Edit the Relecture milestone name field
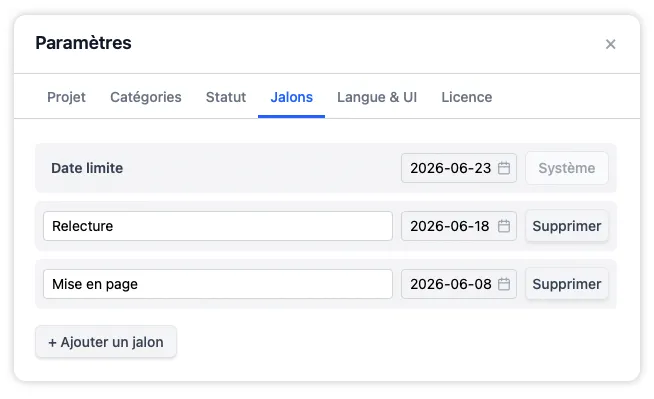The image size is (654, 399). [x=218, y=226]
